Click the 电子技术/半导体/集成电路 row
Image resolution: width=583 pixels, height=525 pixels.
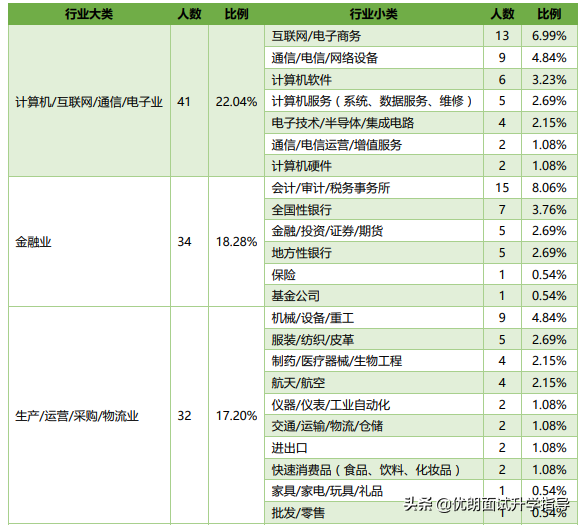pyautogui.click(x=421, y=122)
